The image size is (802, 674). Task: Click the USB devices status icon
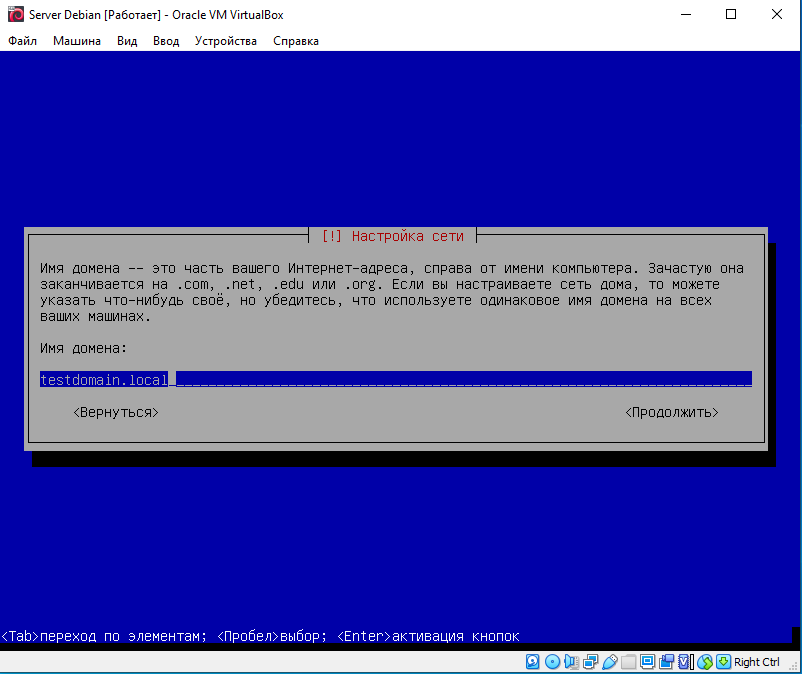609,662
